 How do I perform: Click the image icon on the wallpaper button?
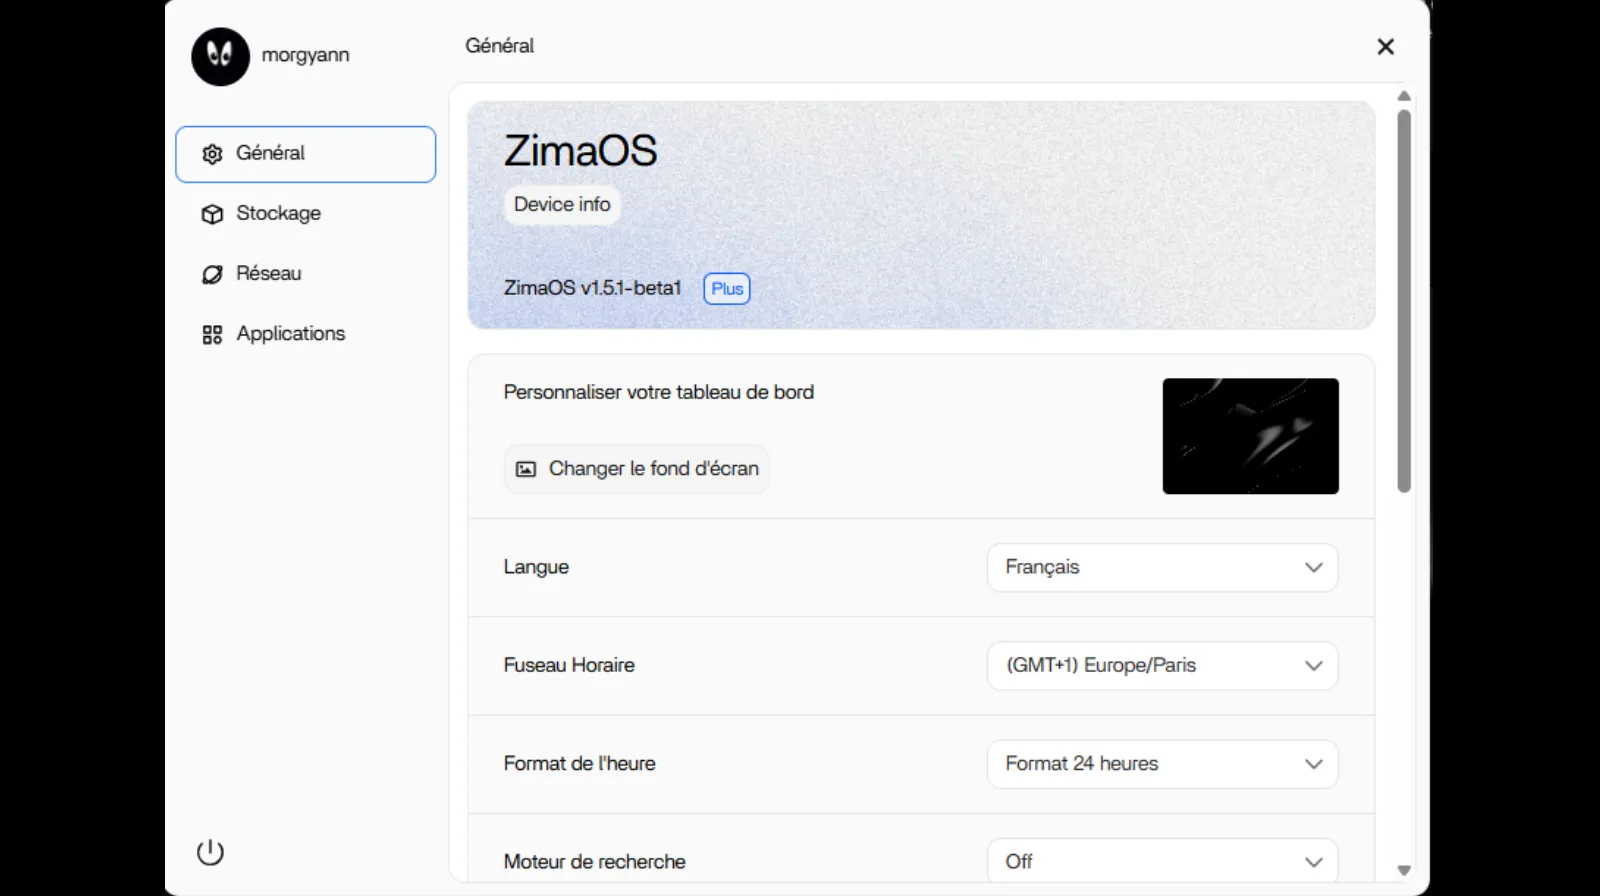pyautogui.click(x=526, y=468)
